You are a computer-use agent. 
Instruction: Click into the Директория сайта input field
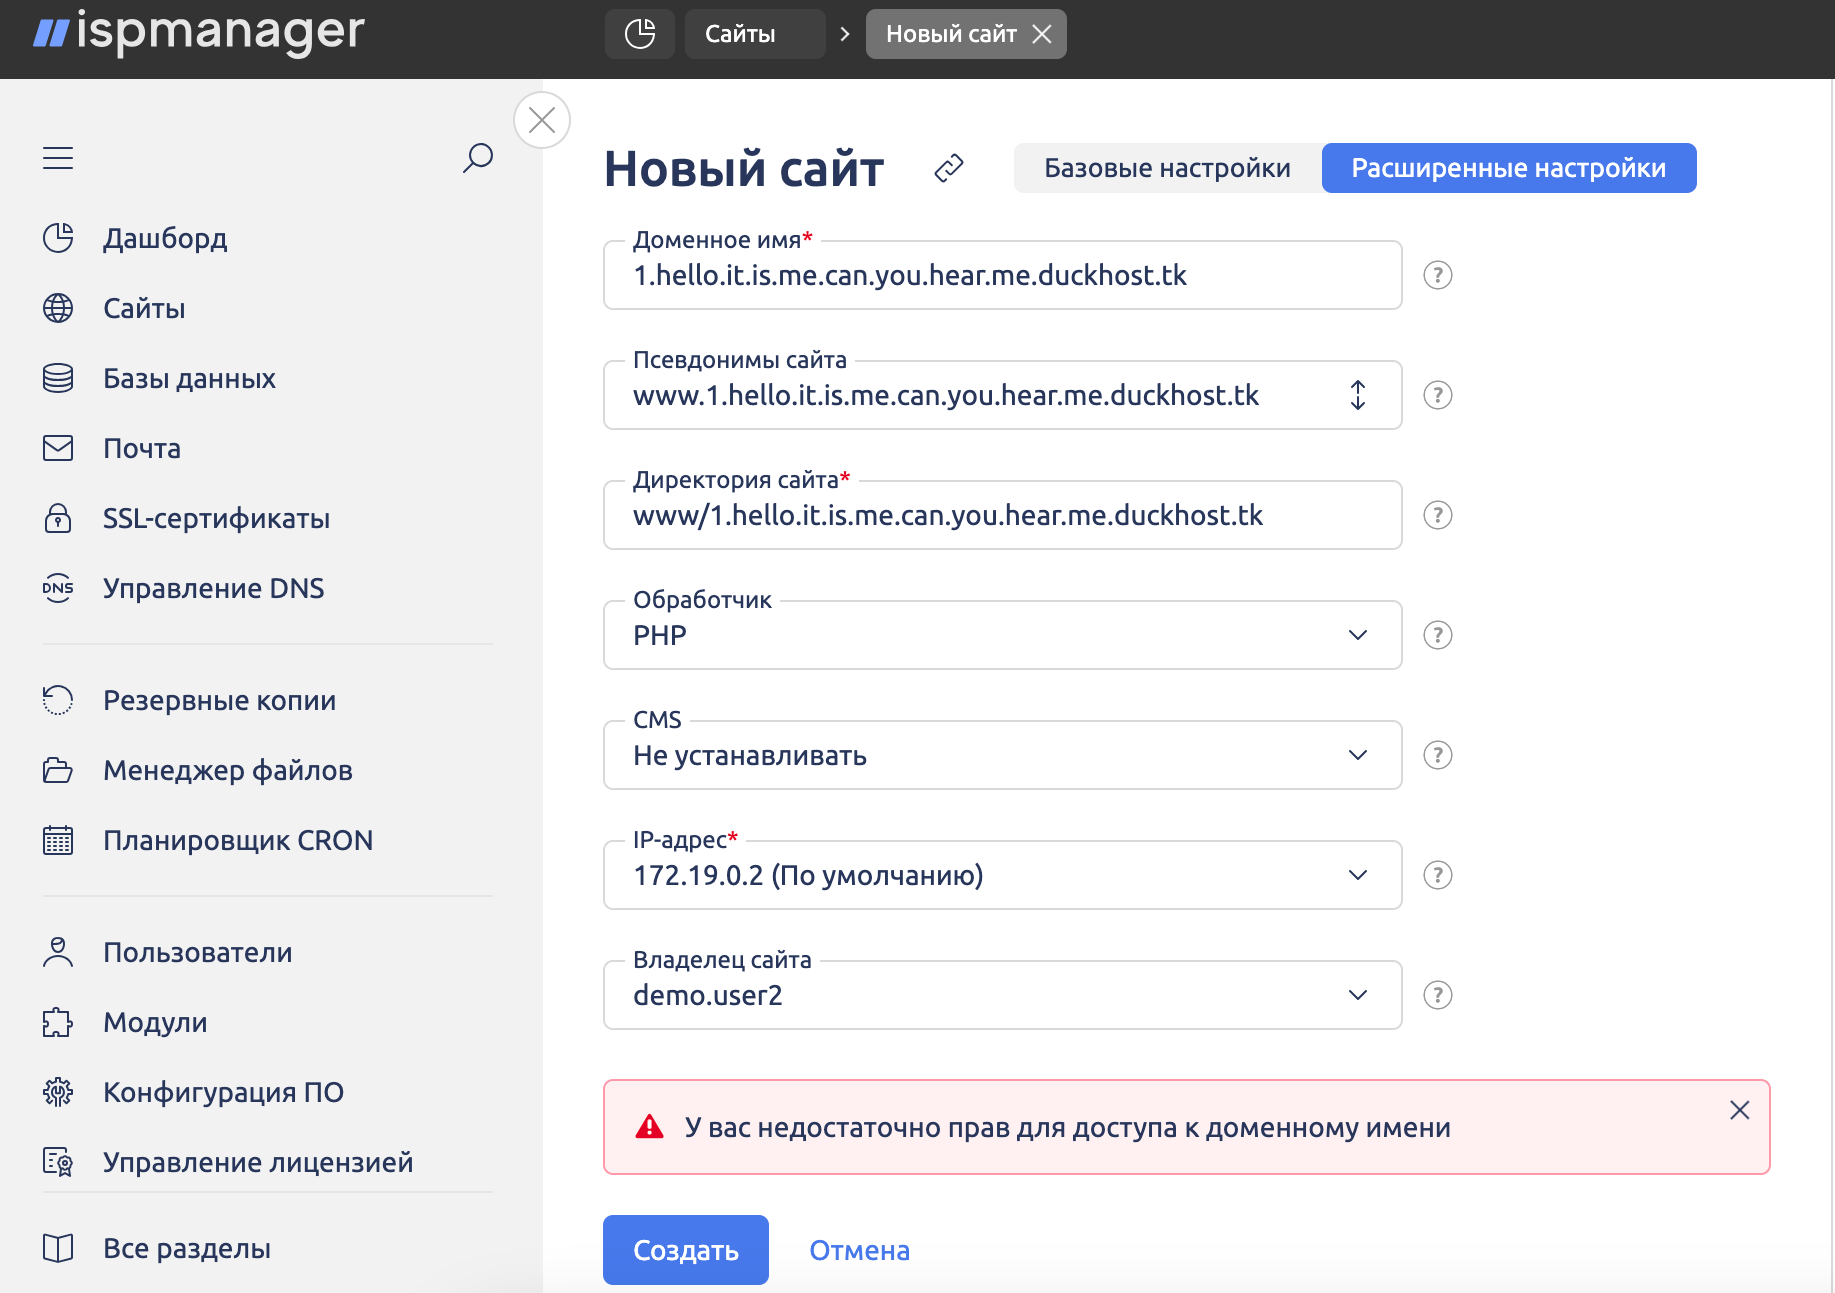(x=1002, y=516)
